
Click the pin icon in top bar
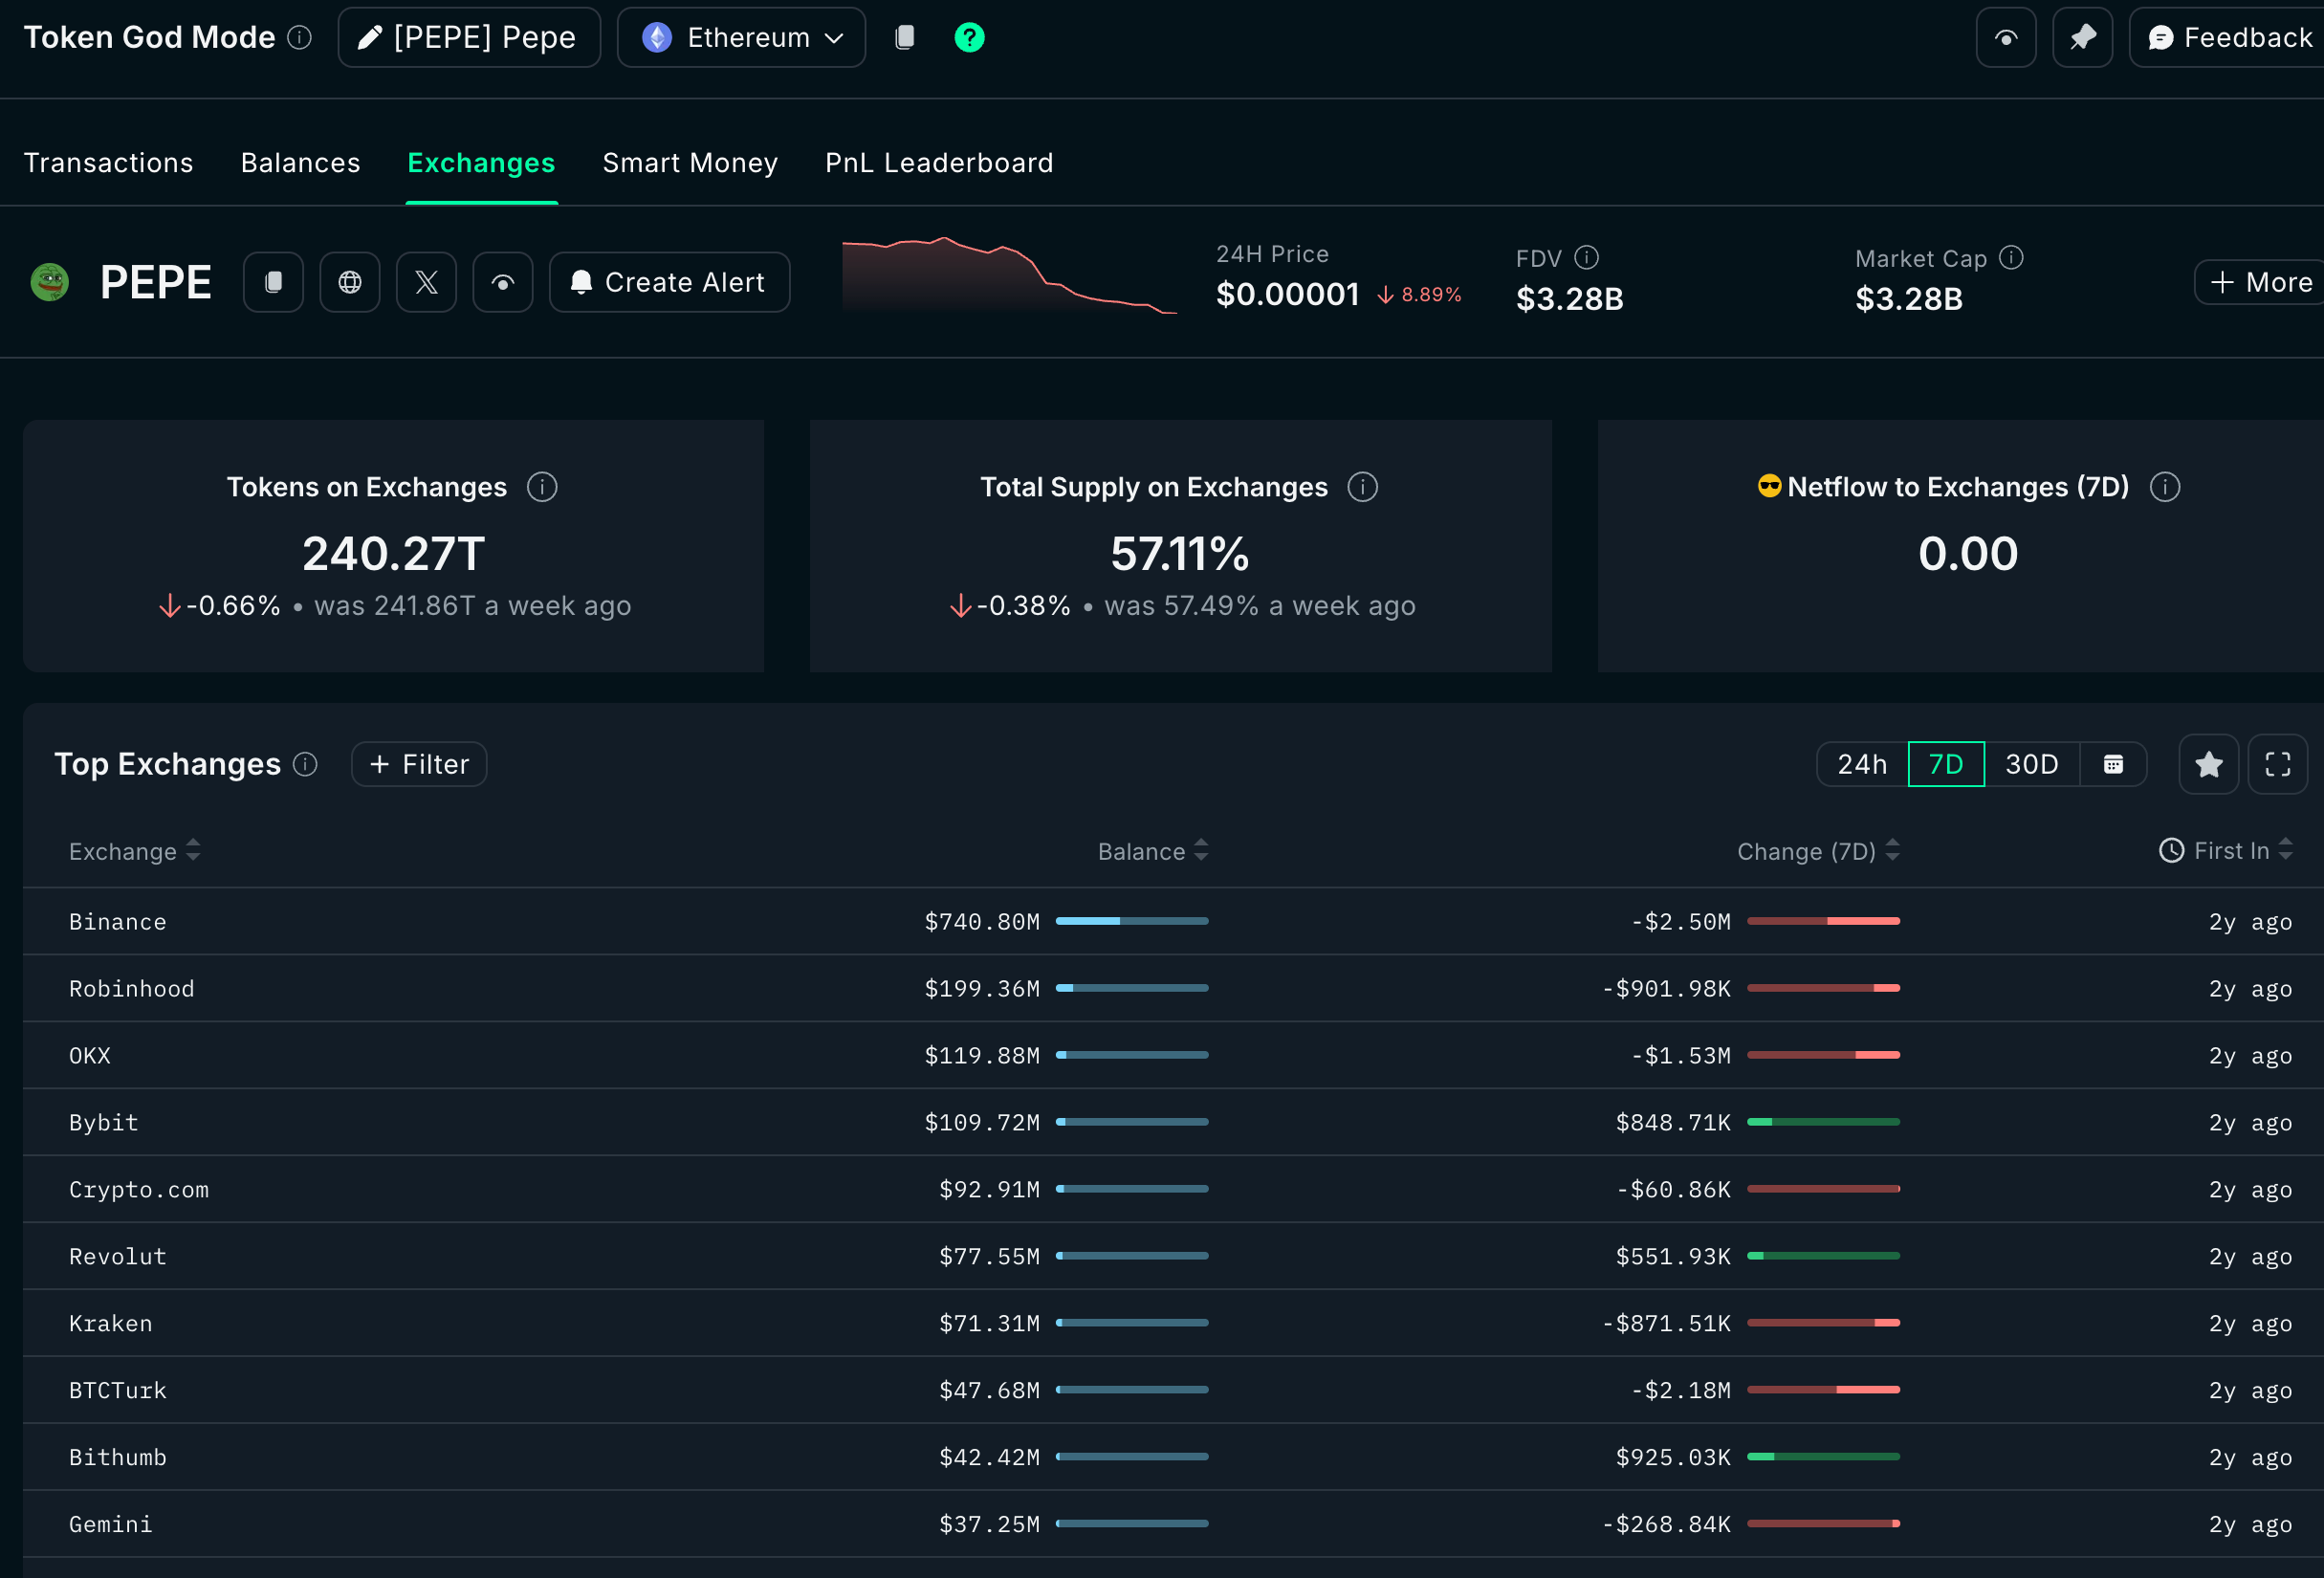tap(2082, 37)
